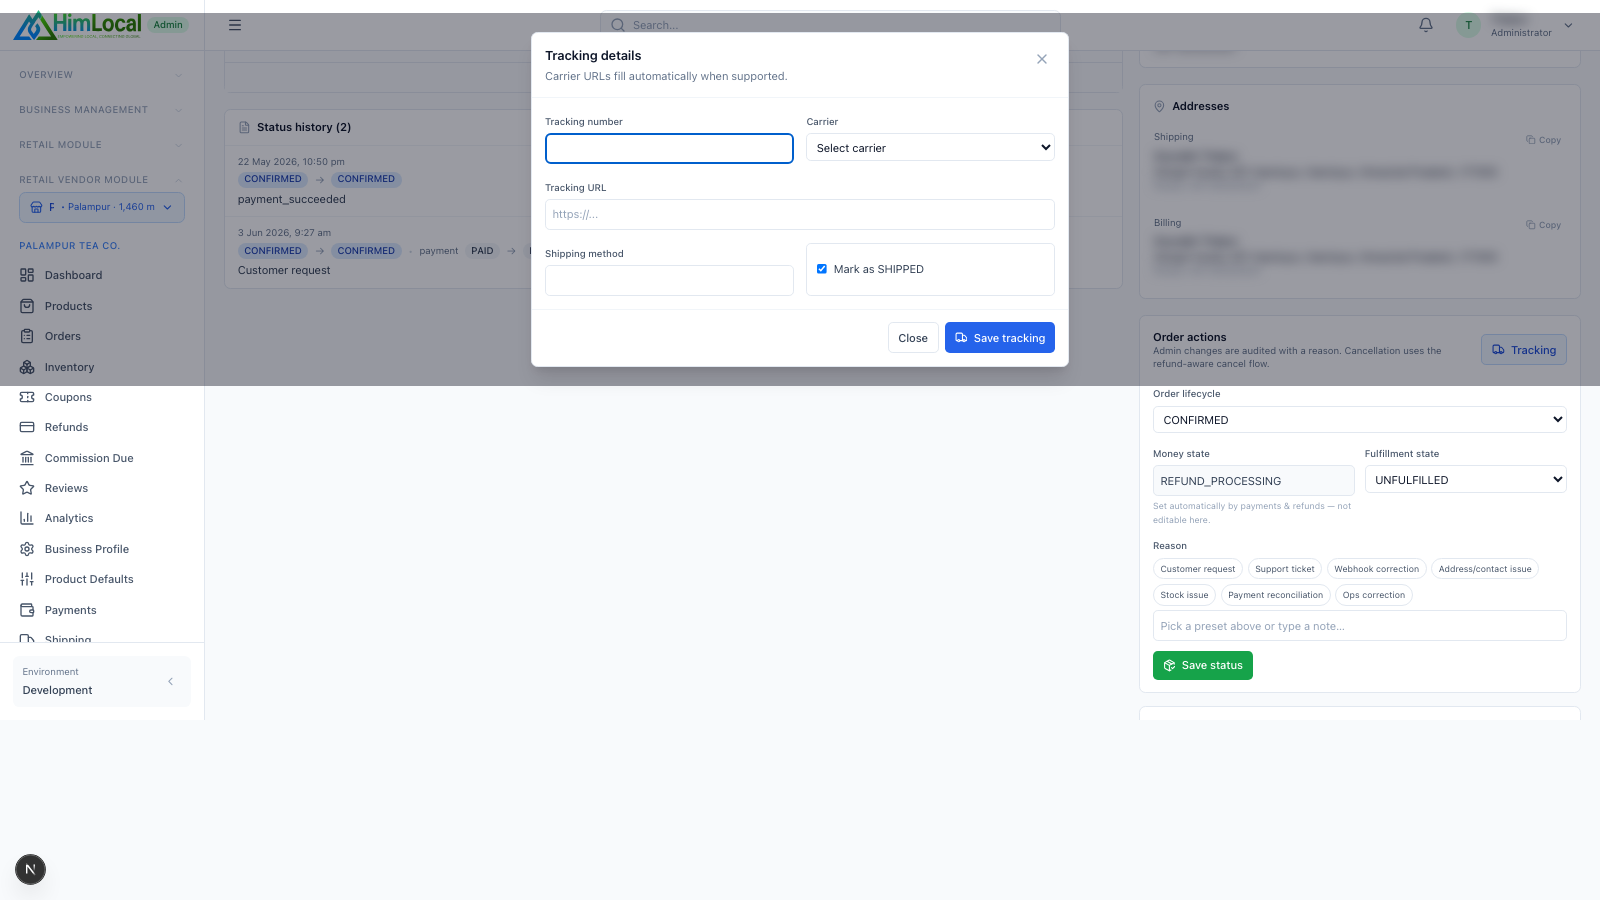Click the user avatar T
The height and width of the screenshot is (900, 1600).
[x=1468, y=26]
